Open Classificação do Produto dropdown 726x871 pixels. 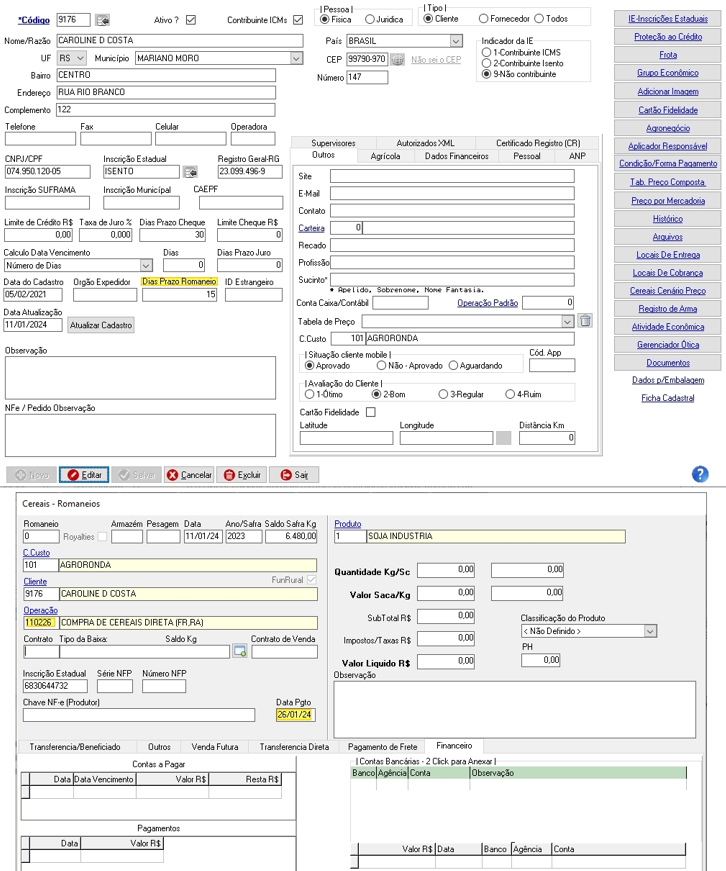[650, 632]
